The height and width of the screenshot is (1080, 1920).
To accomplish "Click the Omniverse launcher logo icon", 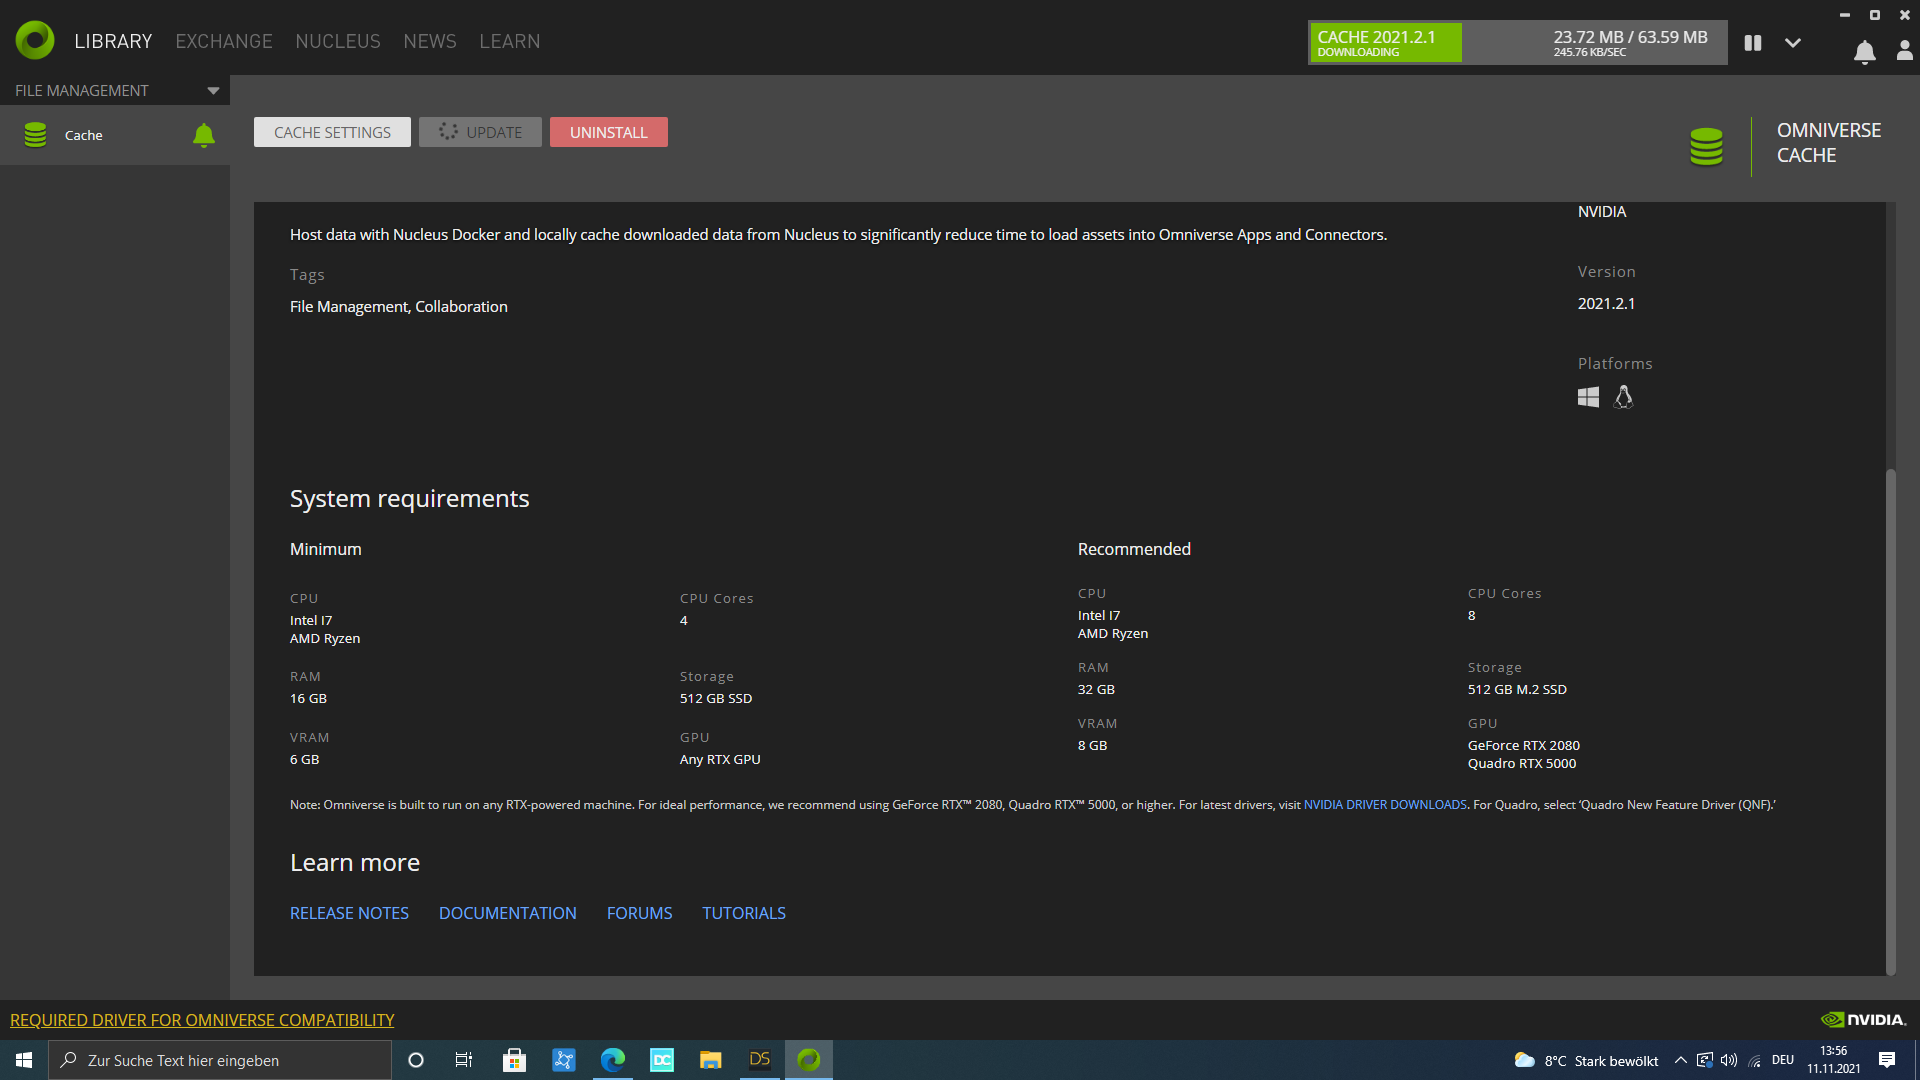I will [x=35, y=41].
